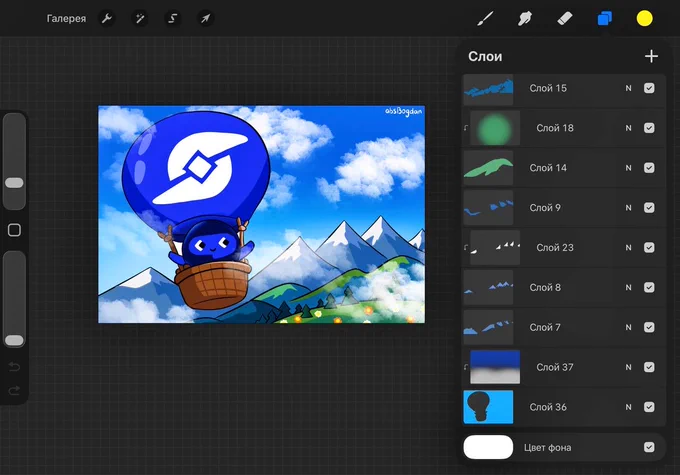
Task: Select the Transform arrow tool
Action: [x=206, y=19]
